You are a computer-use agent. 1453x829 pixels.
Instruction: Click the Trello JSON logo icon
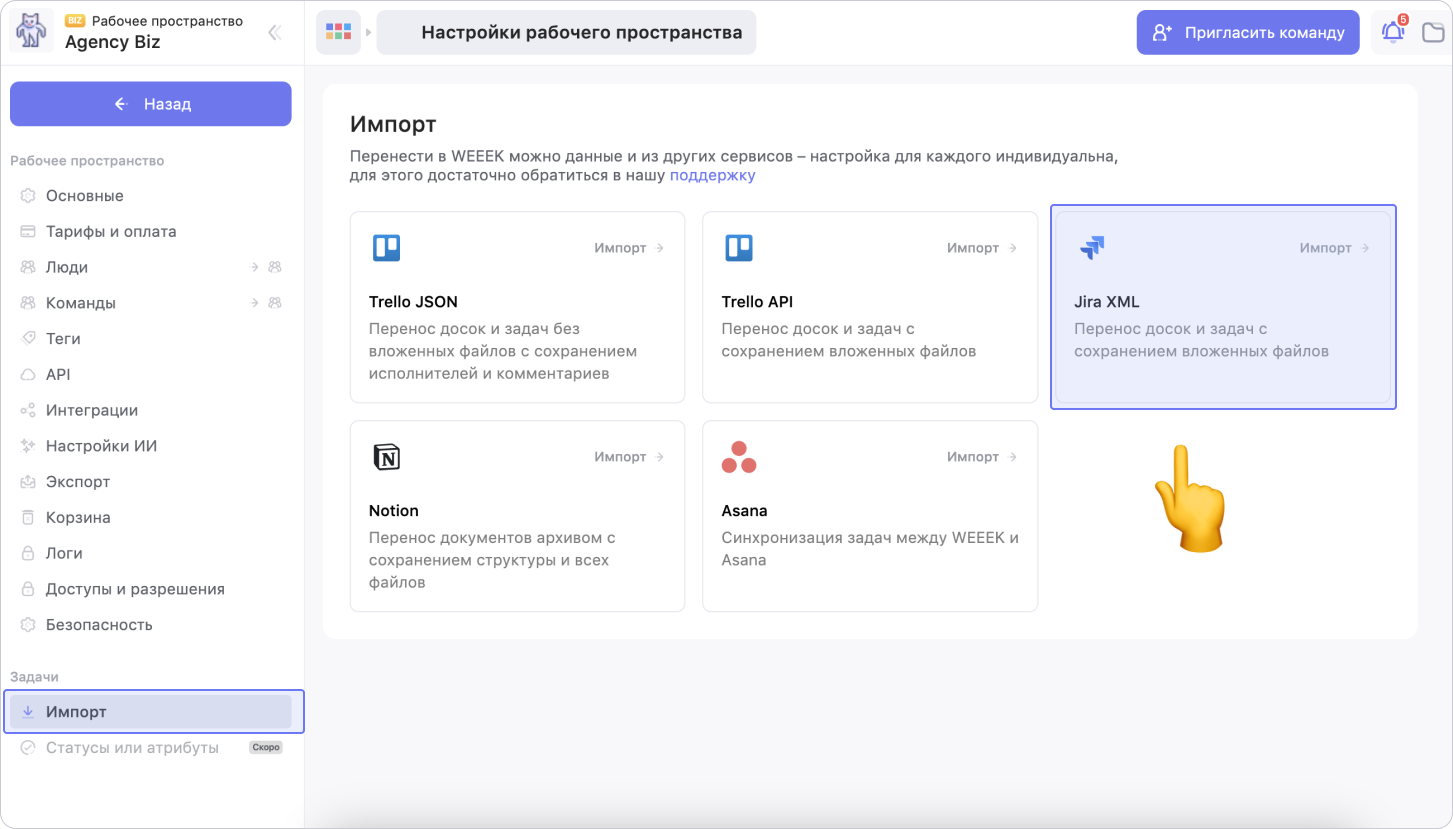(386, 248)
